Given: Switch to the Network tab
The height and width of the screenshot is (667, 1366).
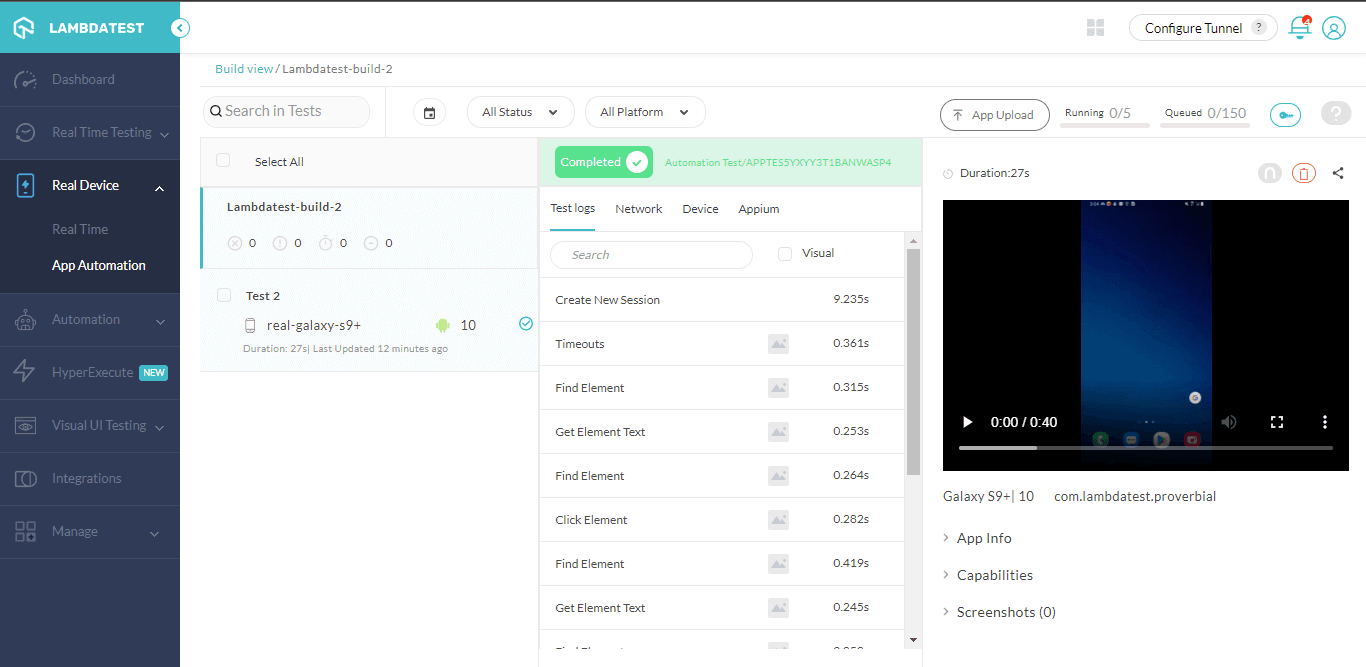Looking at the screenshot, I should coord(638,208).
